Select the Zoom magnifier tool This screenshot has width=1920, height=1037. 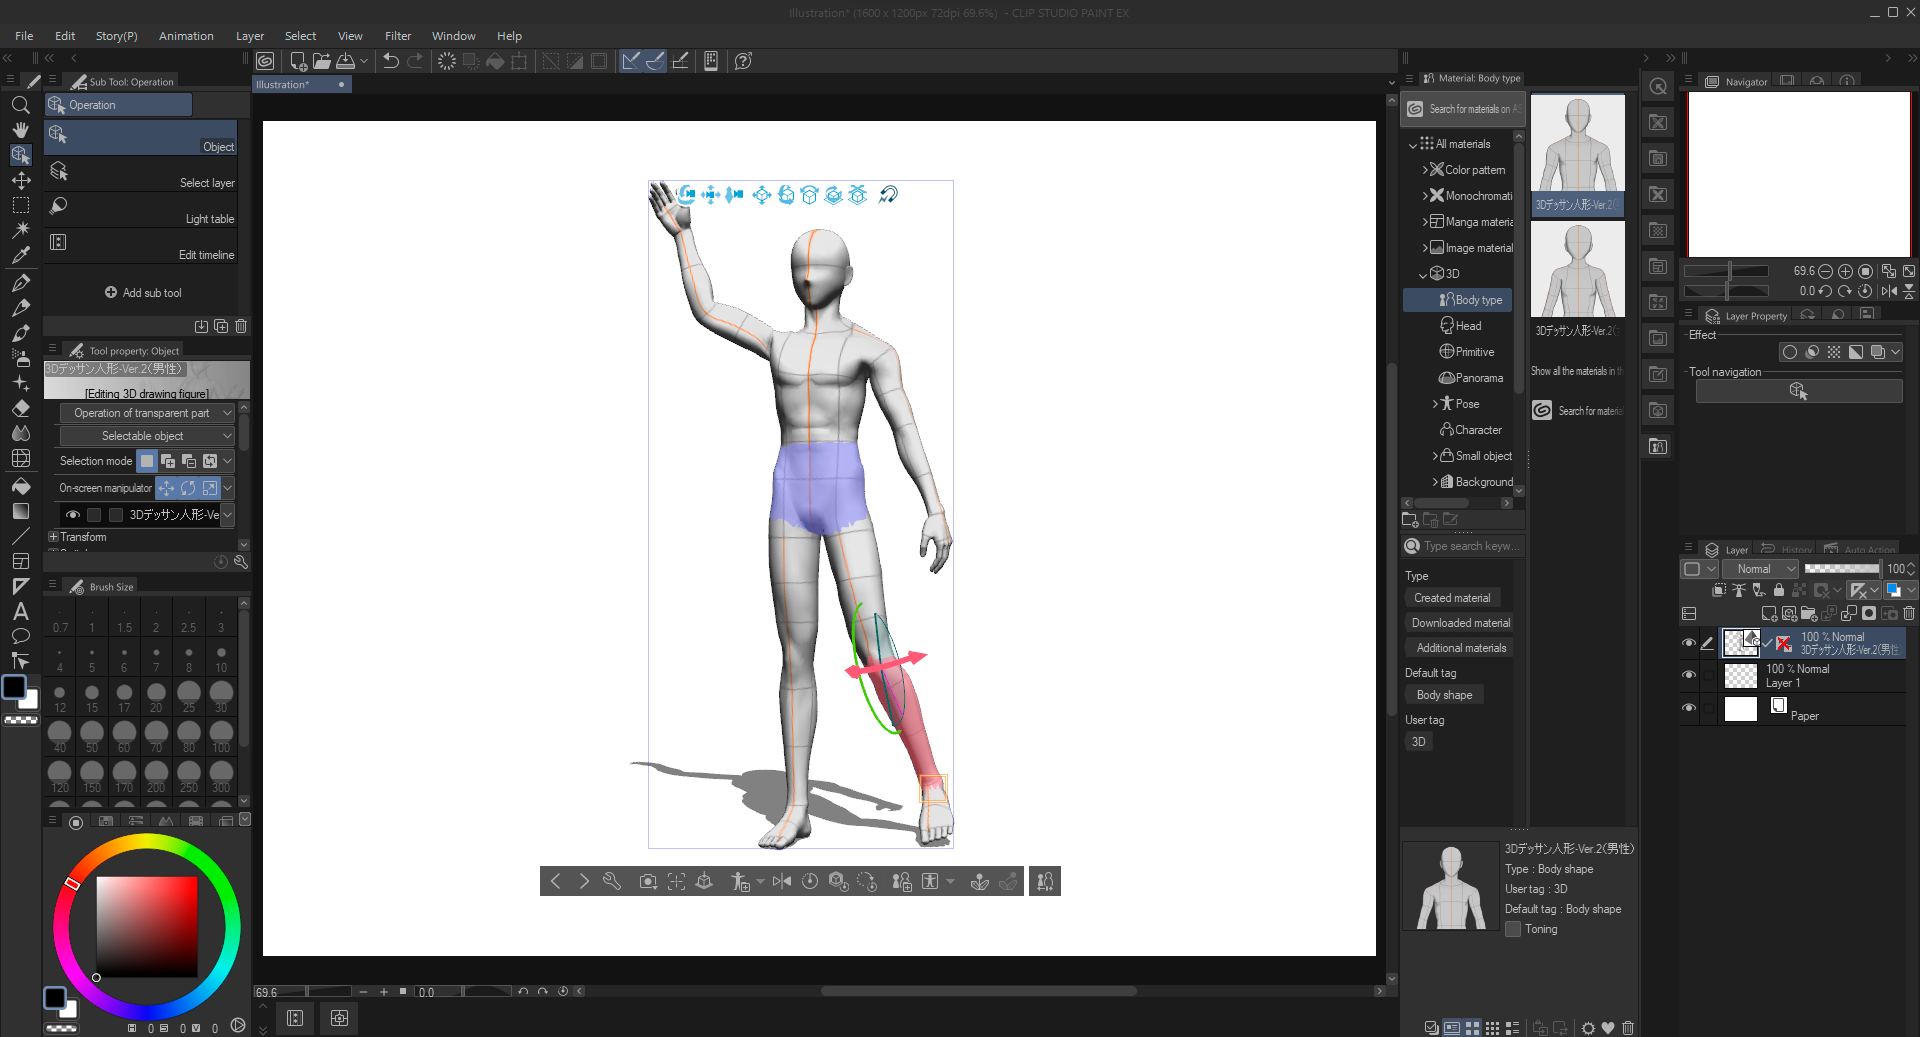coord(20,105)
